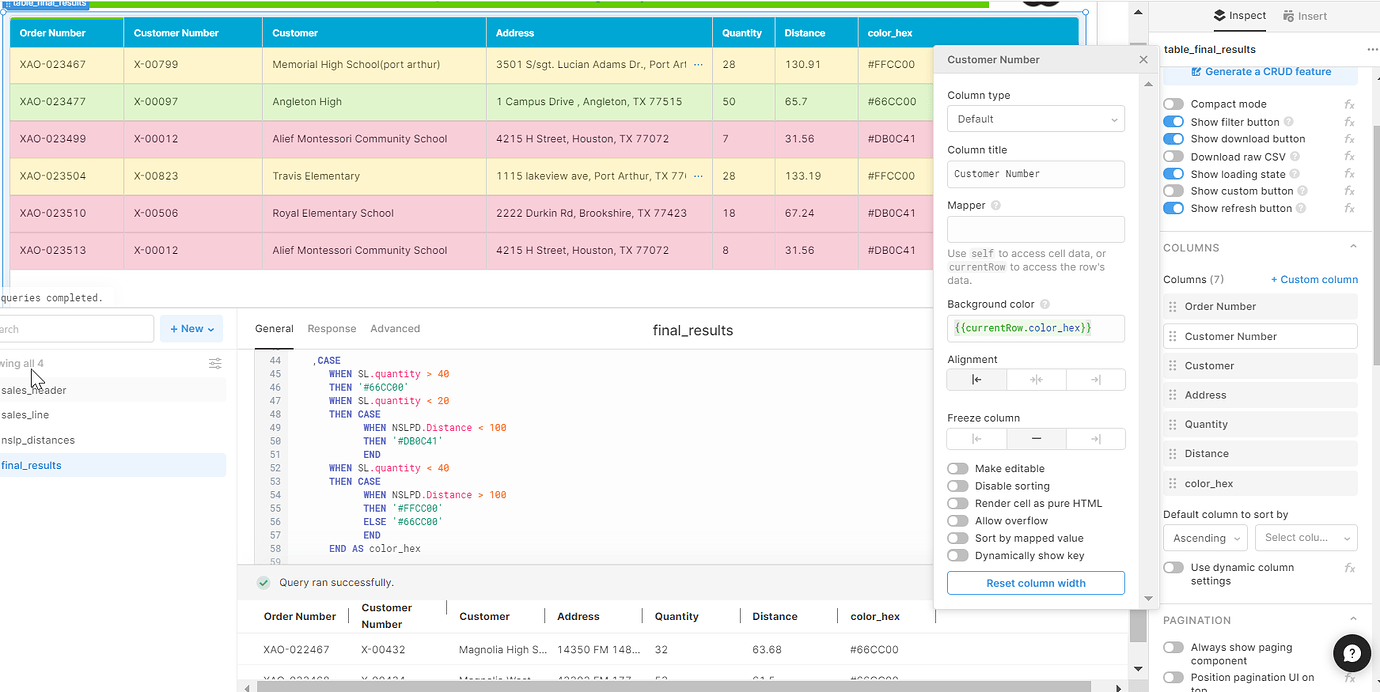Close the Customer Number column popup
The height and width of the screenshot is (692, 1380).
click(1143, 60)
